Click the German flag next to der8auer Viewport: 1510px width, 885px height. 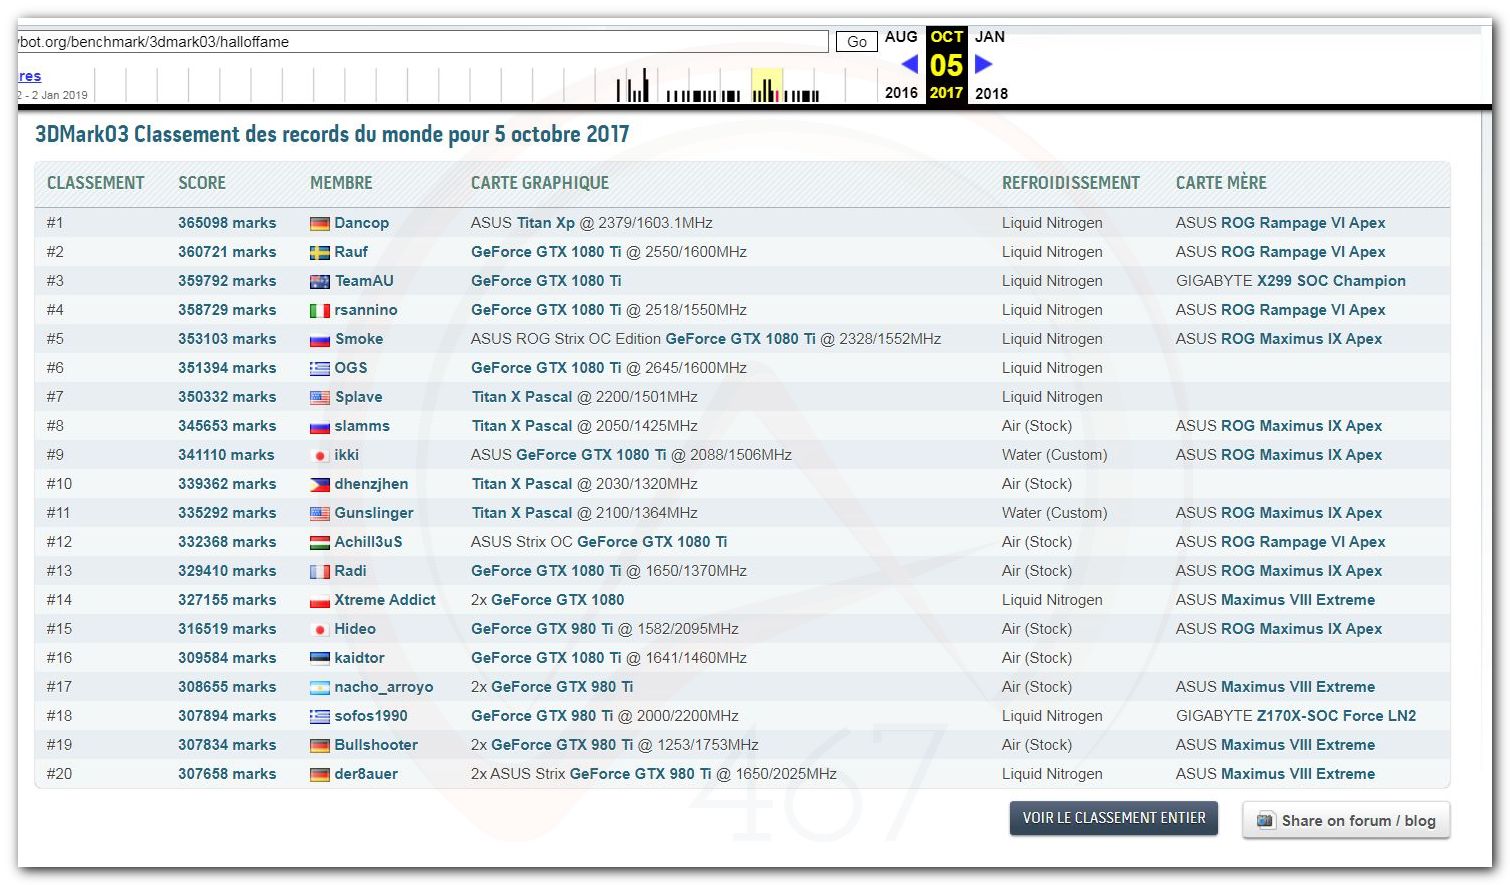coord(320,775)
